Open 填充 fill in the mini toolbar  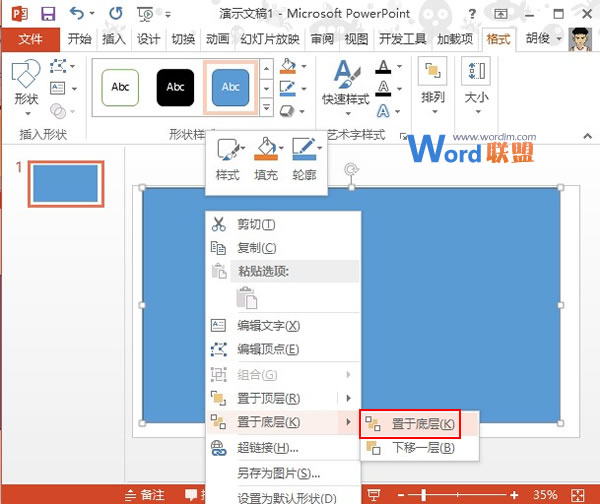pyautogui.click(x=267, y=159)
